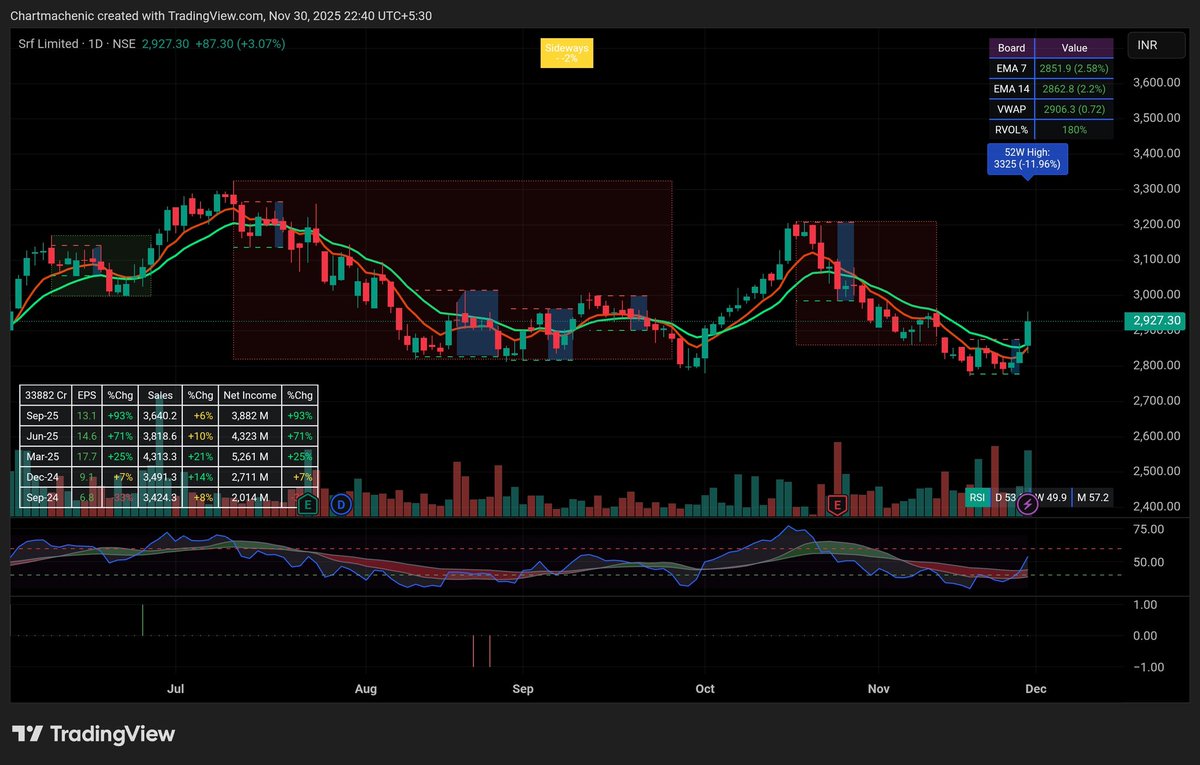The width and height of the screenshot is (1200, 765).
Task: Click the EMA 14 value 2862.8 (2.2%)
Action: click(x=1074, y=89)
